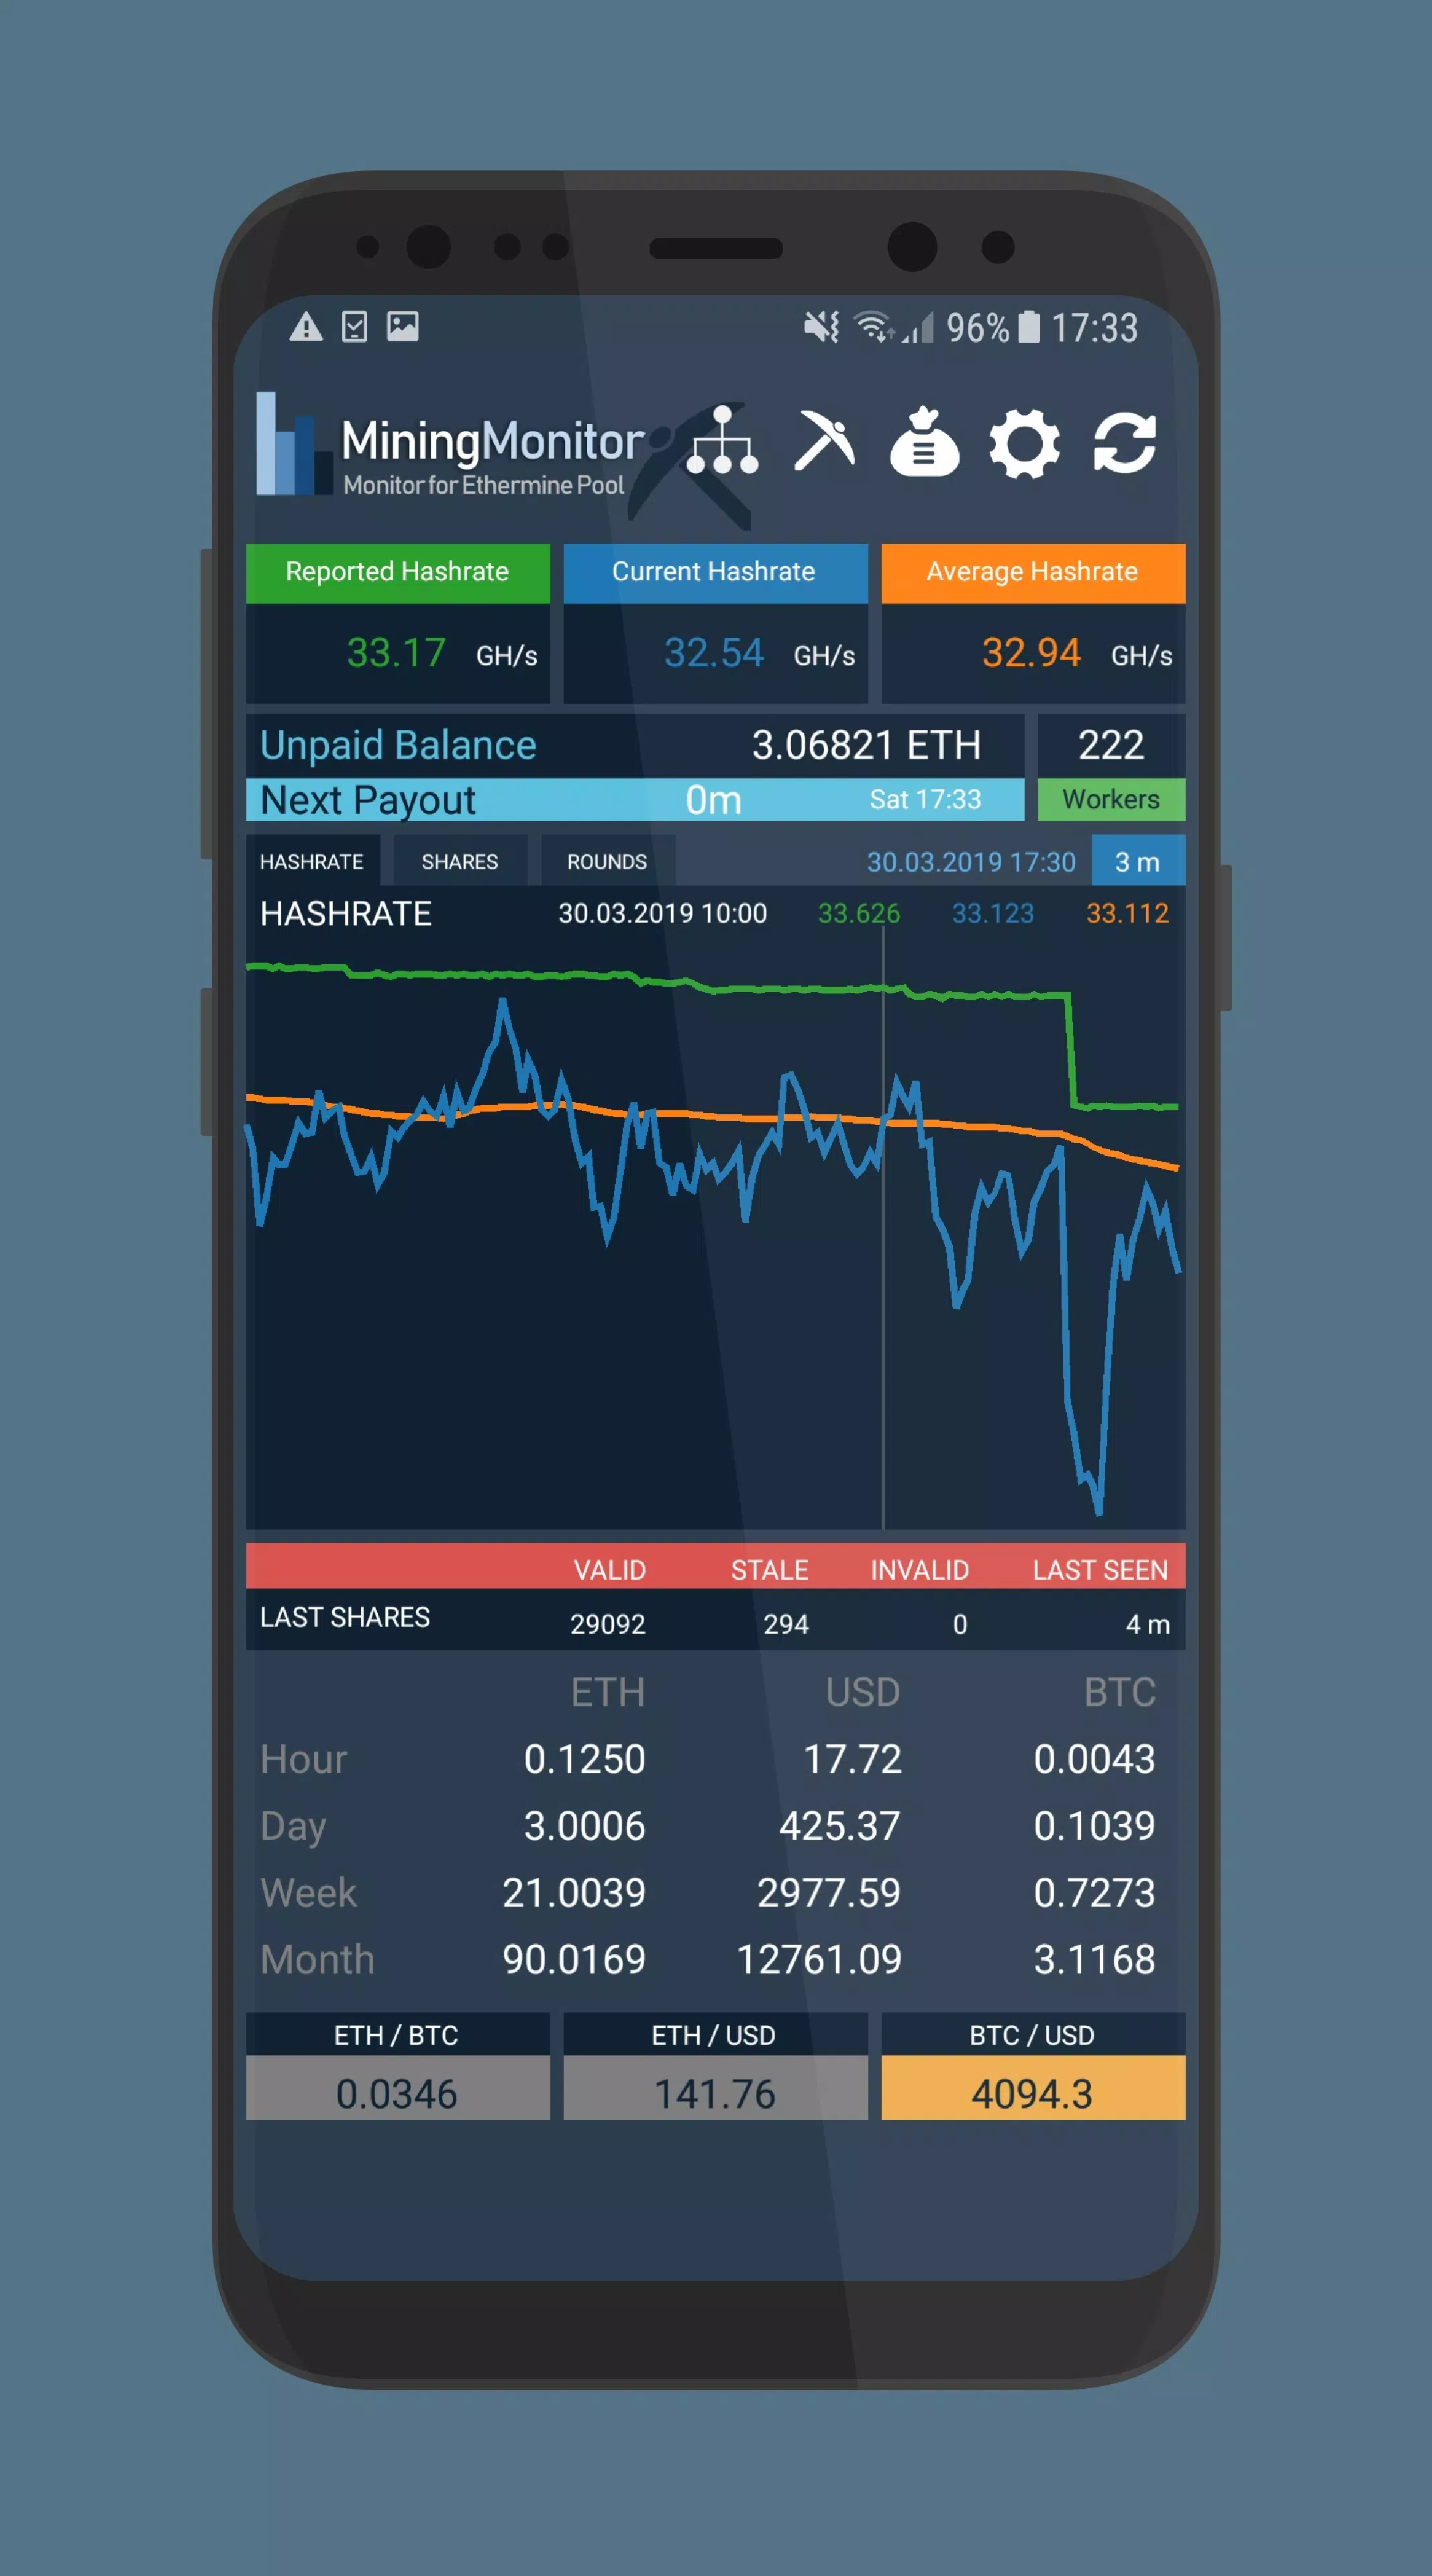Image resolution: width=1432 pixels, height=2576 pixels.
Task: Open settings via gear icon
Action: pyautogui.click(x=1024, y=442)
